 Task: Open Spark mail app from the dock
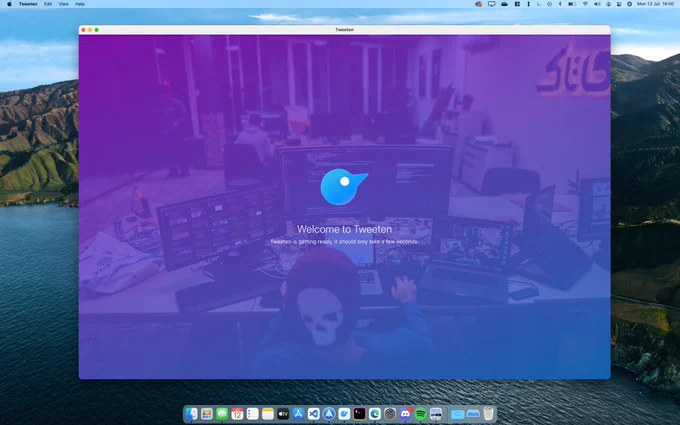coord(329,414)
